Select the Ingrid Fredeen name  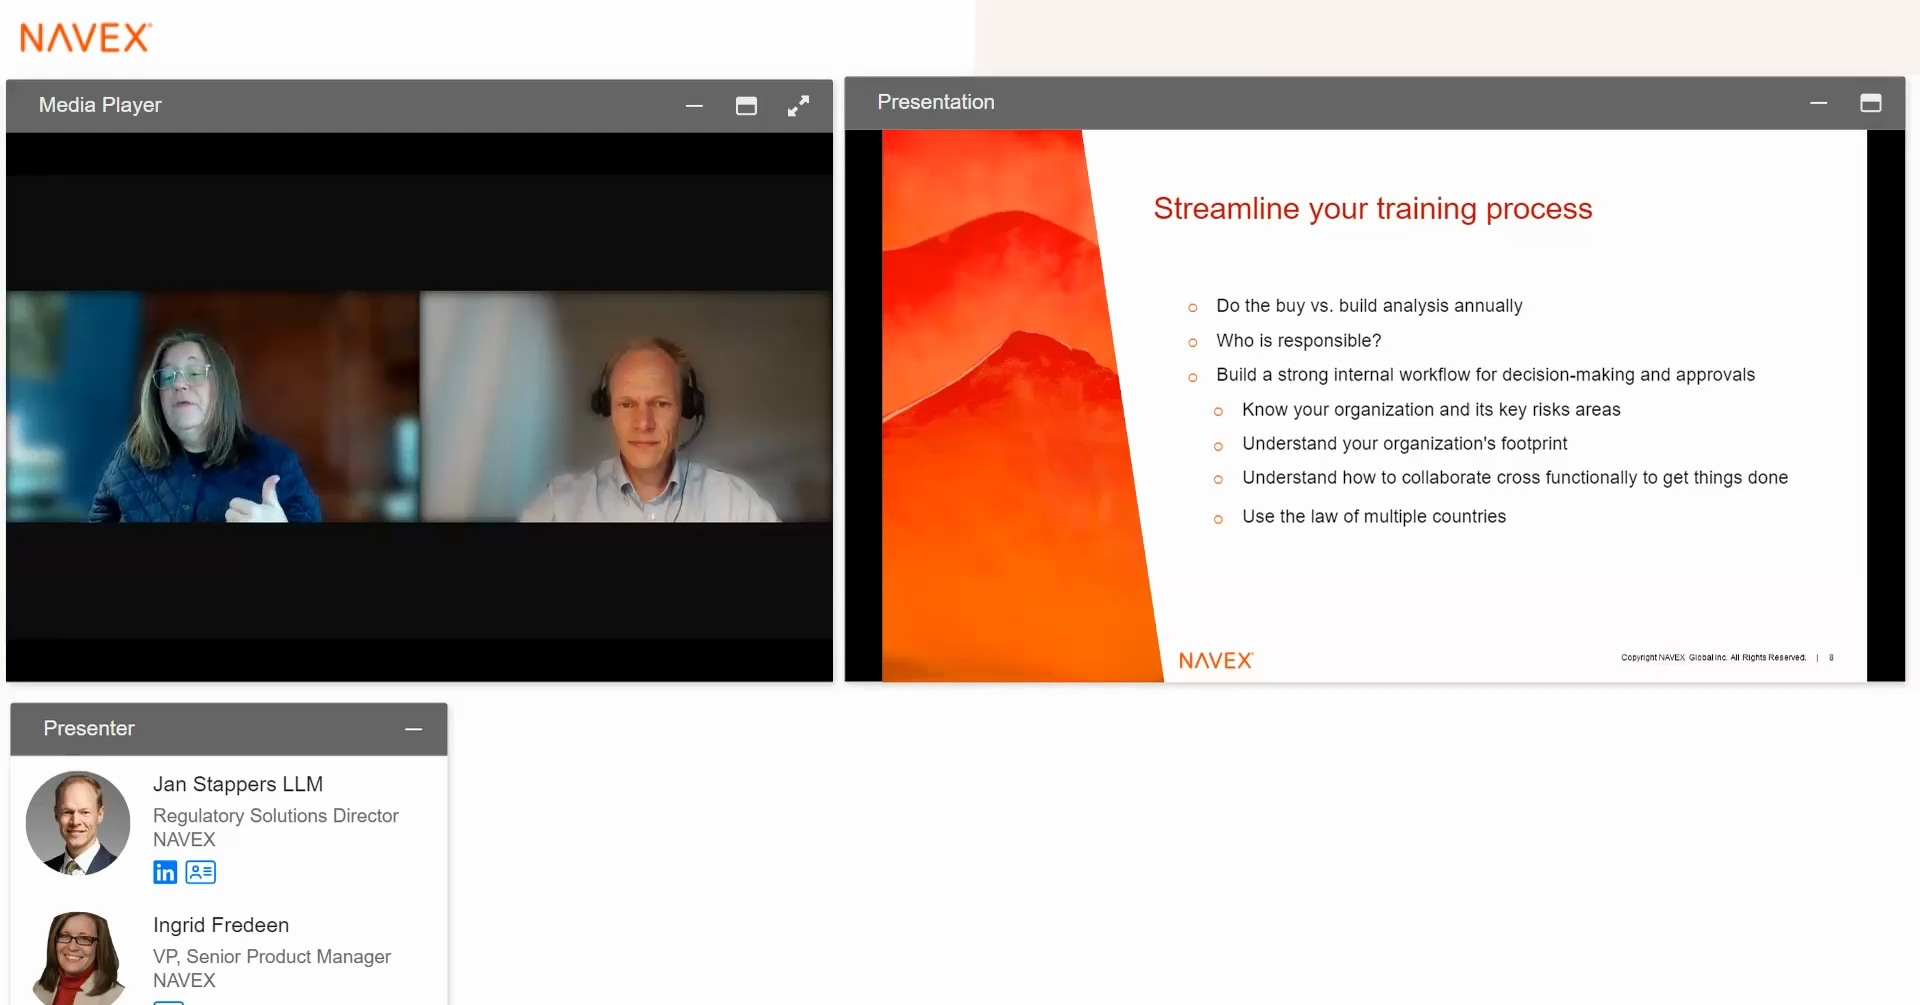221,925
